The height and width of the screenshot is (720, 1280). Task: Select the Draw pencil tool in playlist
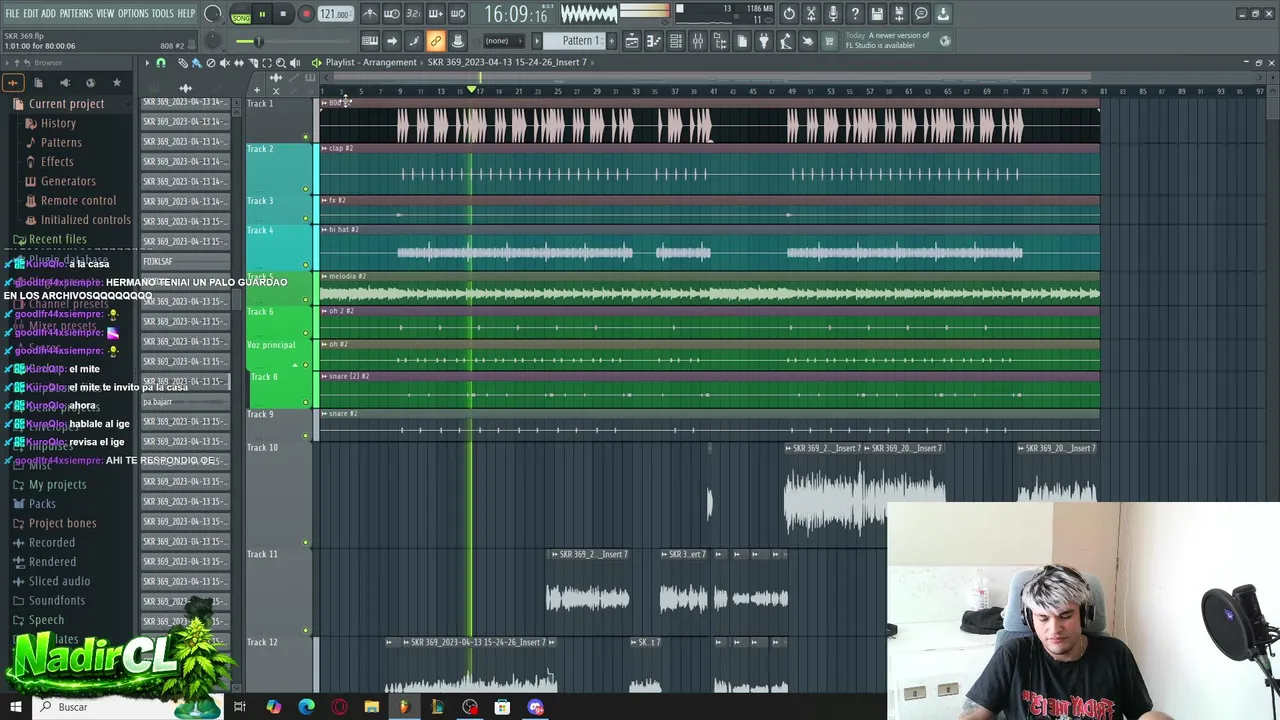[x=183, y=63]
